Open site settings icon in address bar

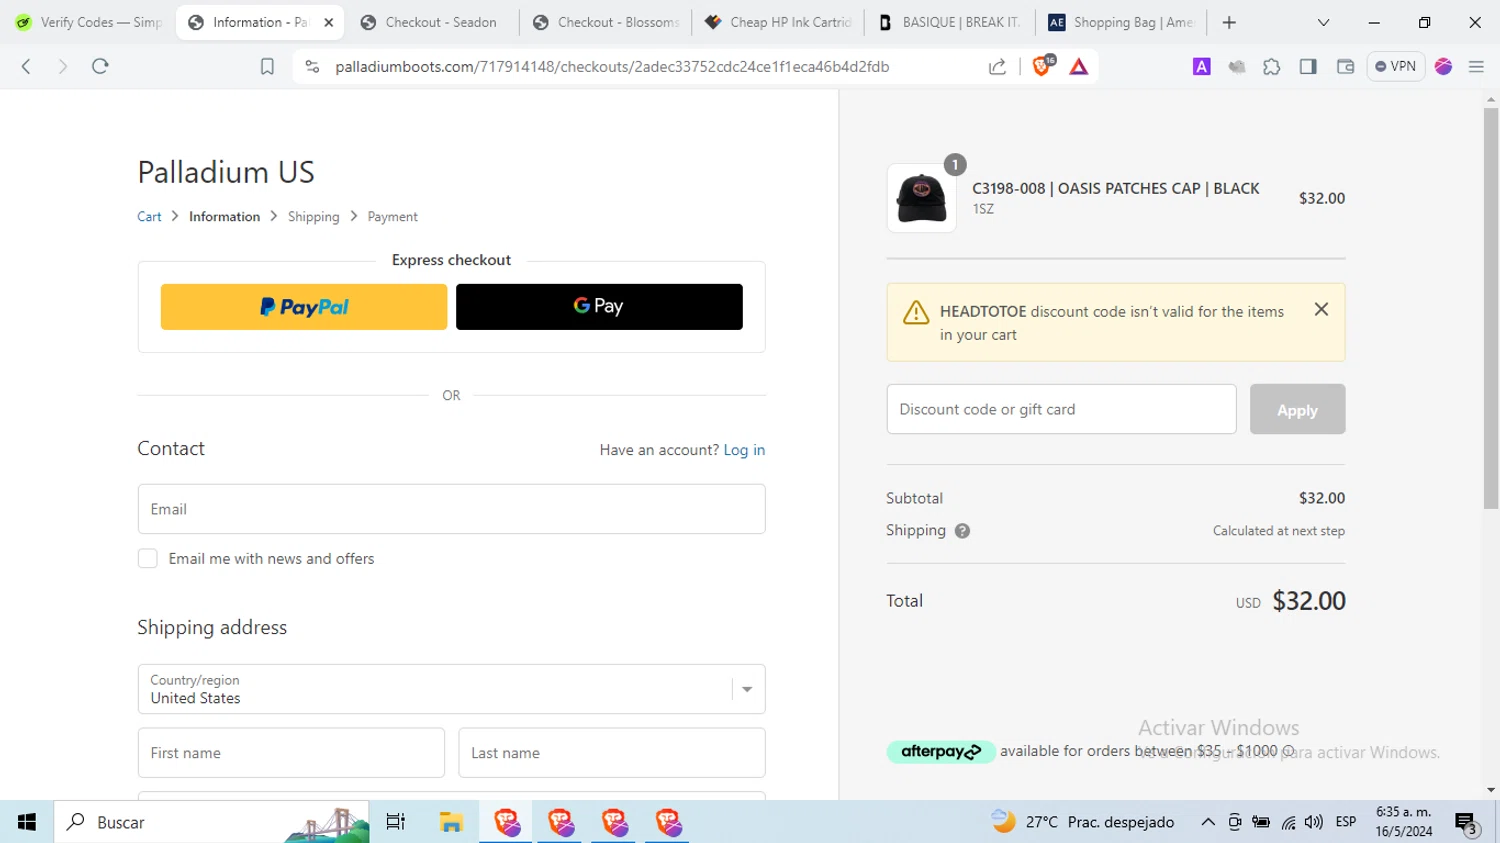[x=312, y=66]
